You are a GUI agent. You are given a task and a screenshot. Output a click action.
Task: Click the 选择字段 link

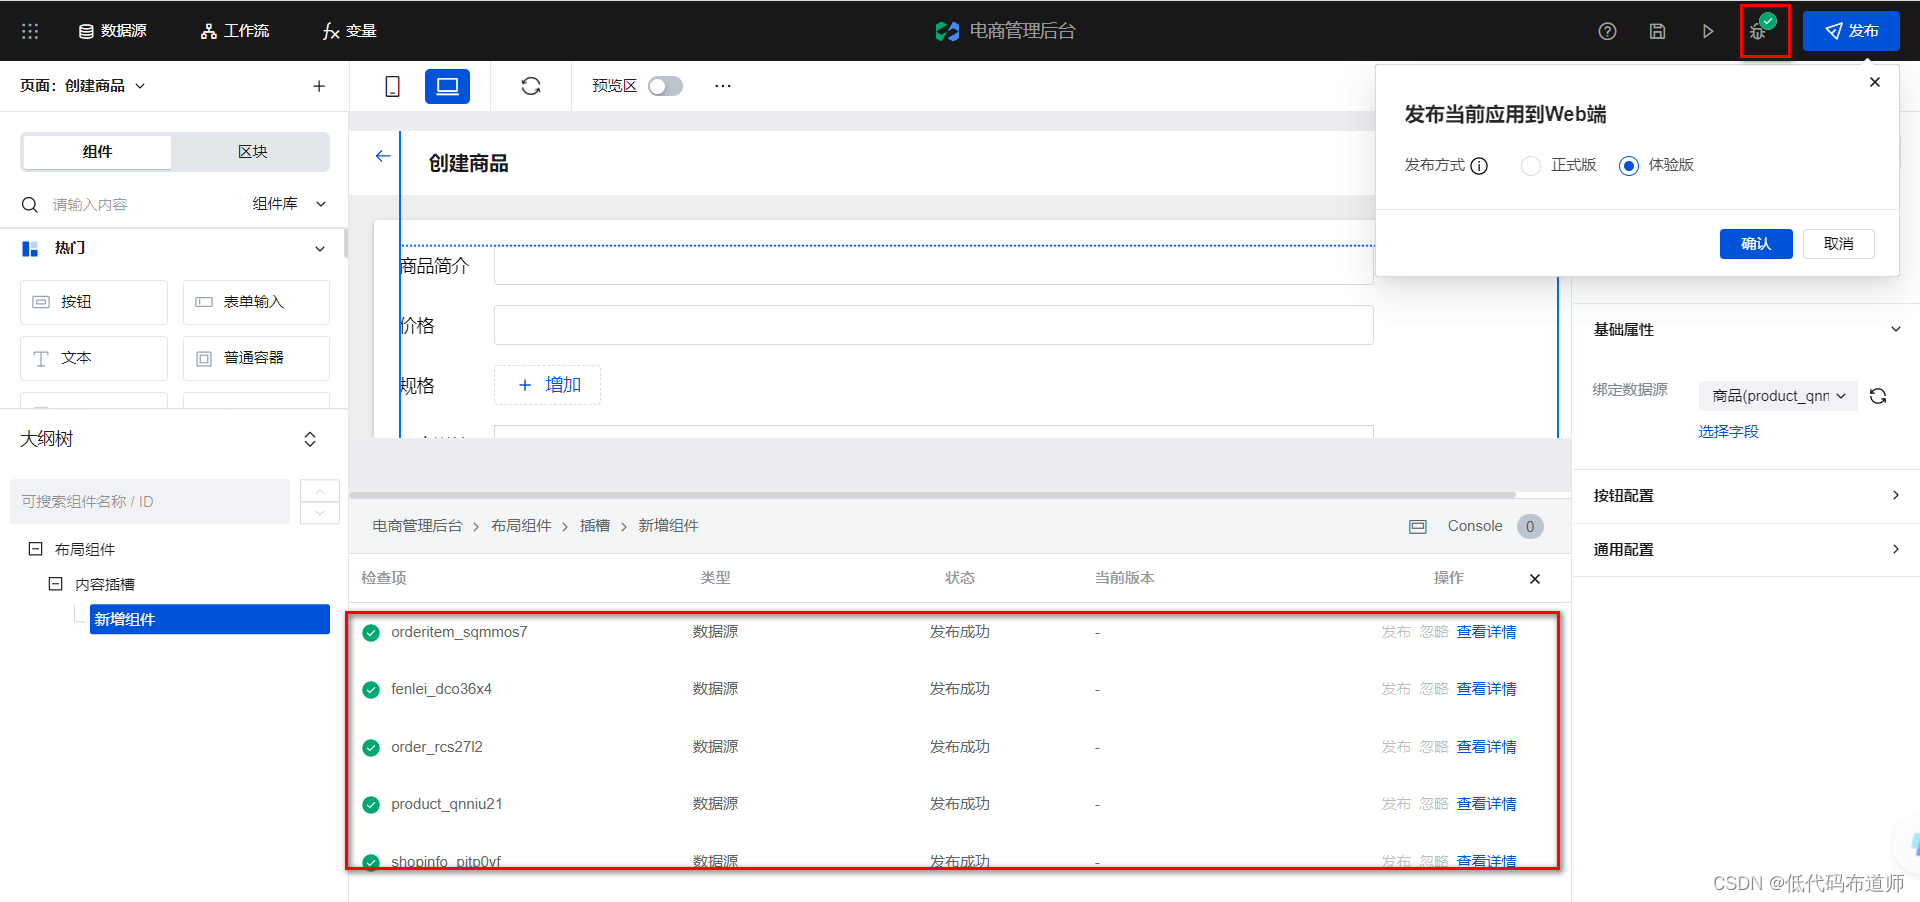coord(1728,432)
